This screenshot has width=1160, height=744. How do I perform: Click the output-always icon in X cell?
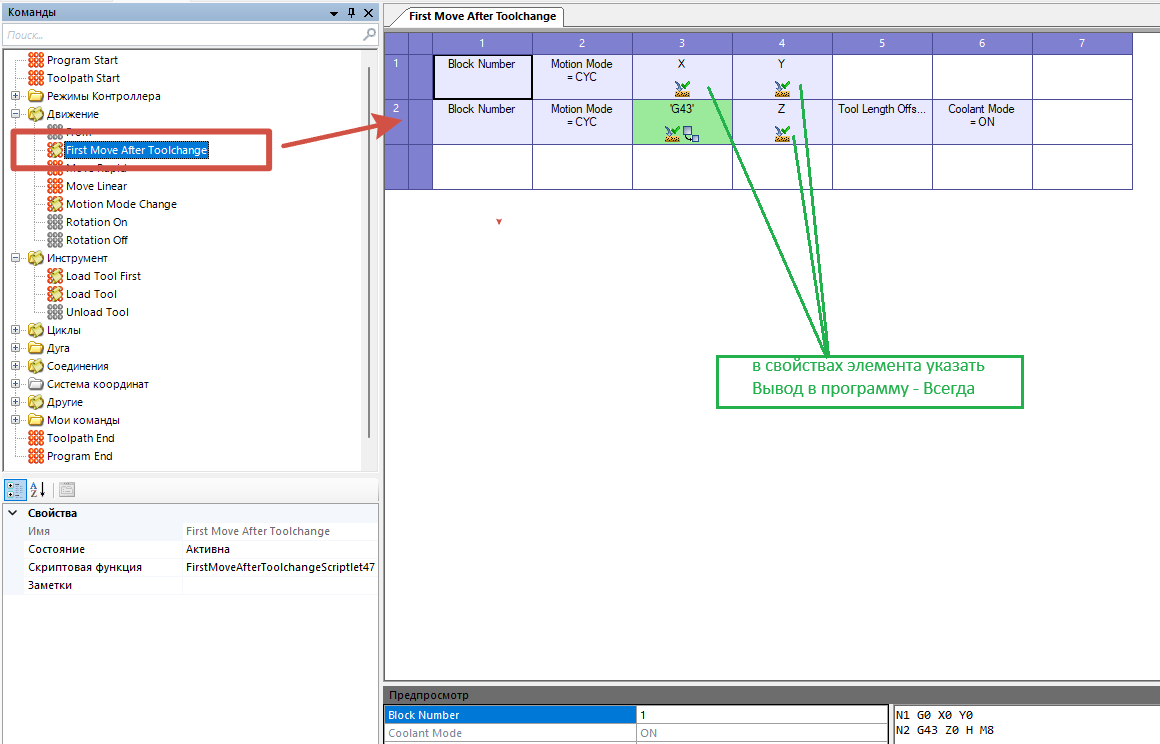point(682,89)
